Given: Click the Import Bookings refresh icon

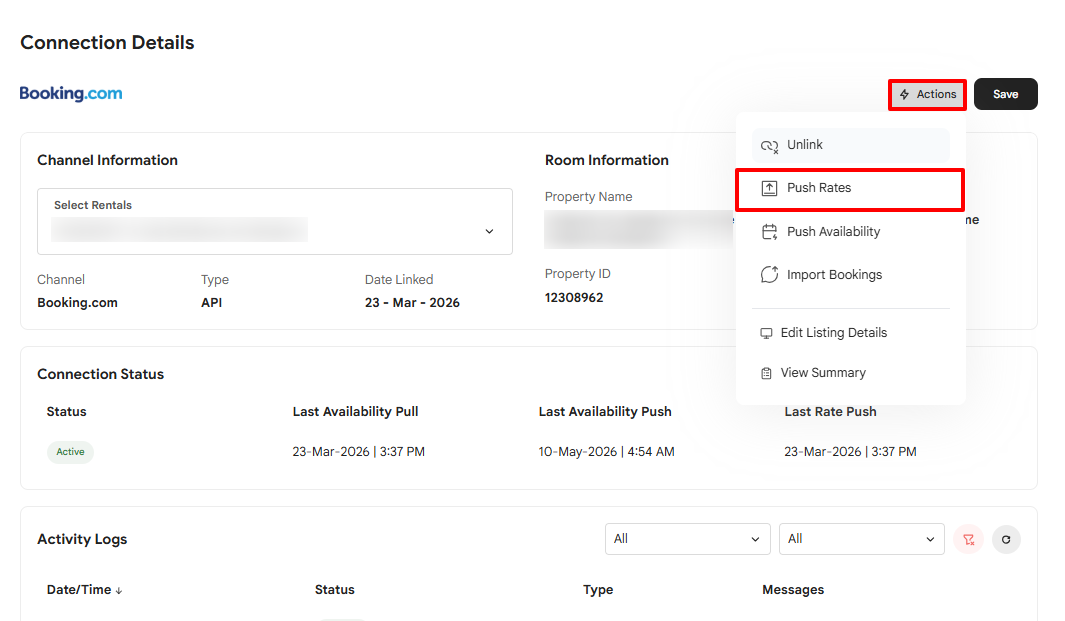Looking at the screenshot, I should (769, 274).
